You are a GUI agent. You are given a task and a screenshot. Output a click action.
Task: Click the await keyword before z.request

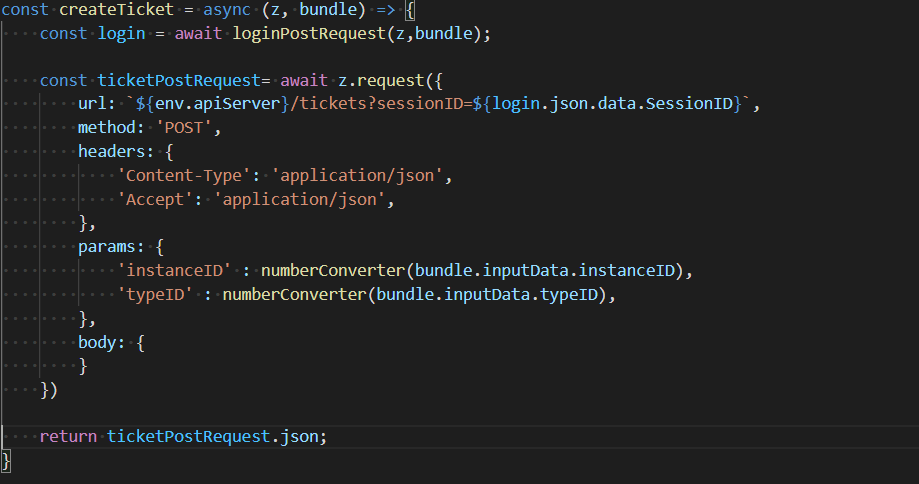(x=304, y=80)
